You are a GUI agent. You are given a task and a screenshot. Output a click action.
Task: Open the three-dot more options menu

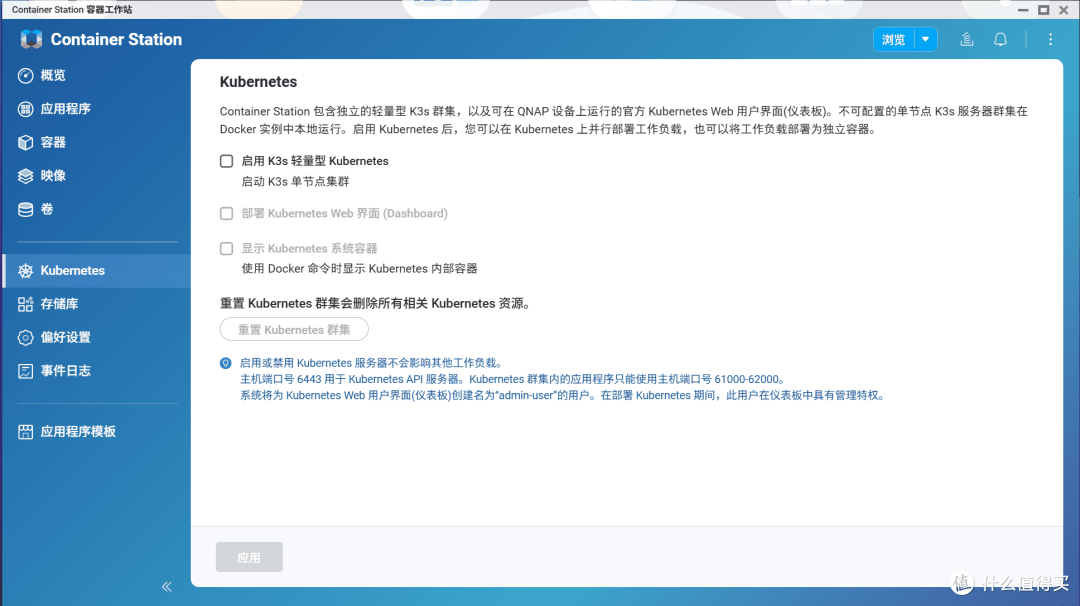pos(1050,39)
